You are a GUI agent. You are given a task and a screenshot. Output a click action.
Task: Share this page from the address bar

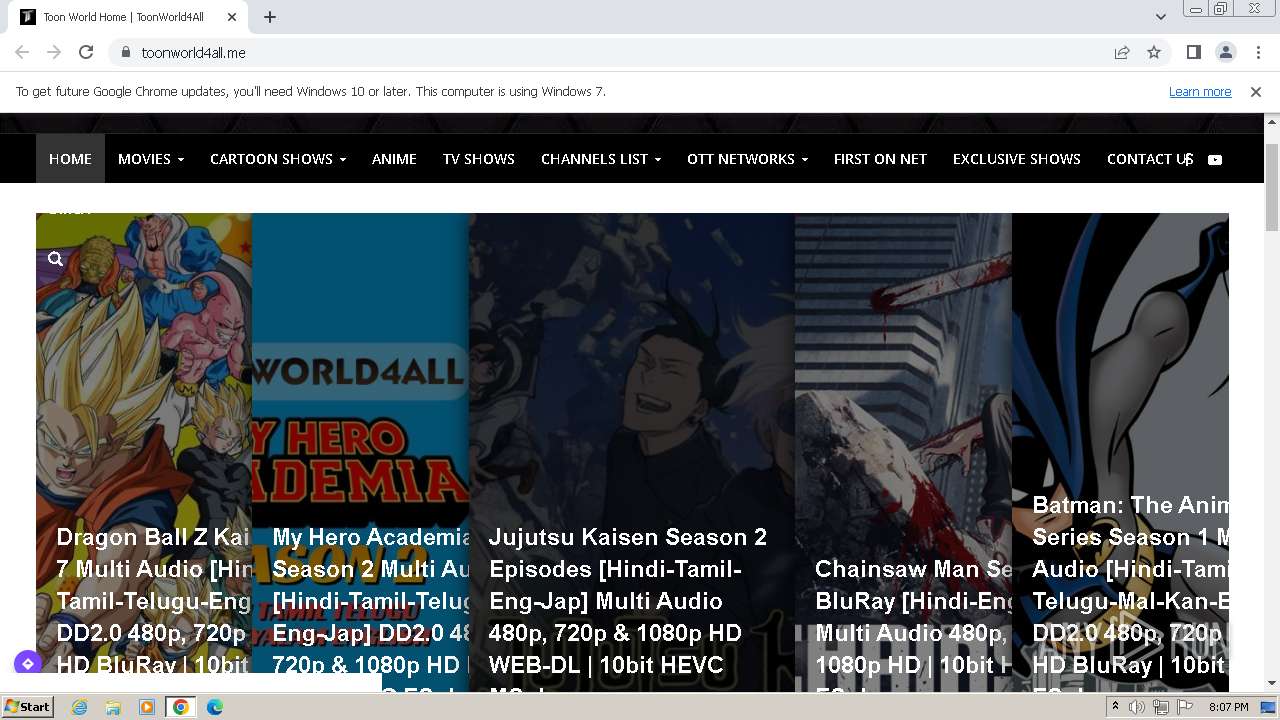coord(1122,52)
